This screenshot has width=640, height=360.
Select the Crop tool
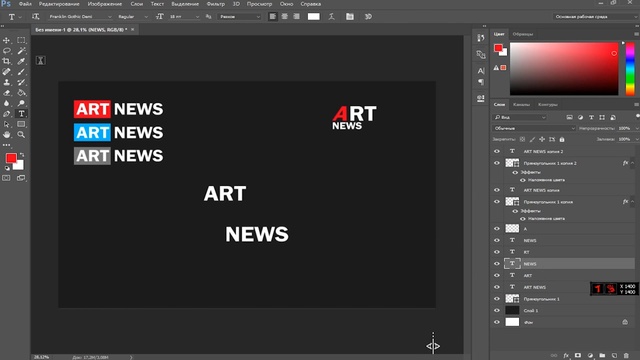coord(7,61)
